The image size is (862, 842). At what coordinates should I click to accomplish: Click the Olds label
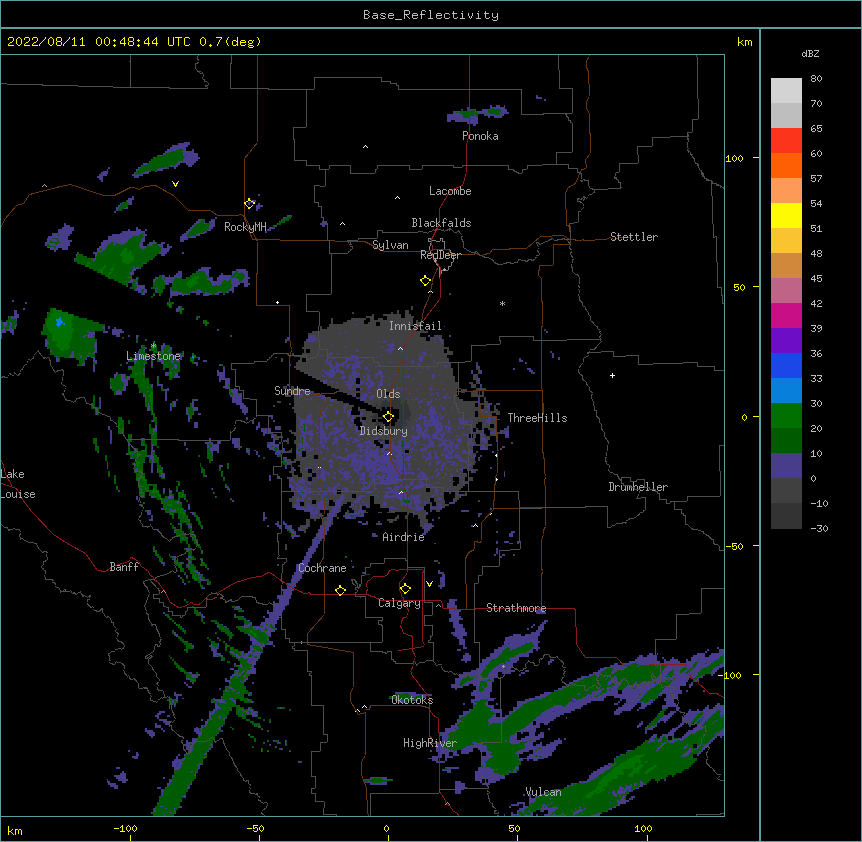tap(388, 394)
